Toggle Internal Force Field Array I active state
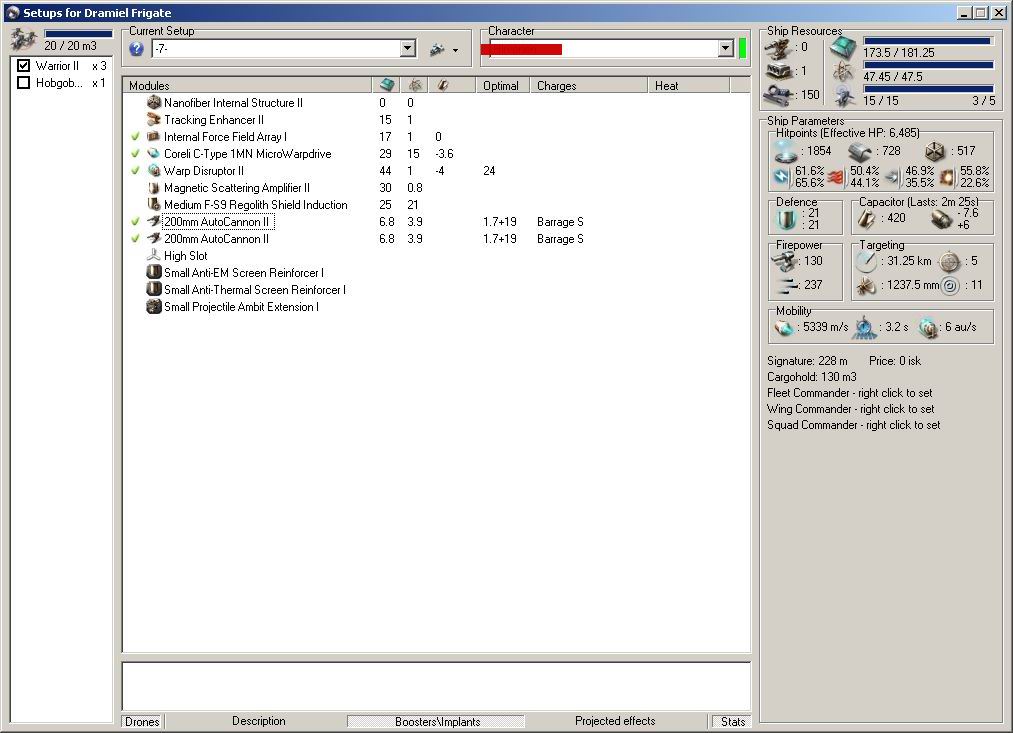 tap(135, 137)
